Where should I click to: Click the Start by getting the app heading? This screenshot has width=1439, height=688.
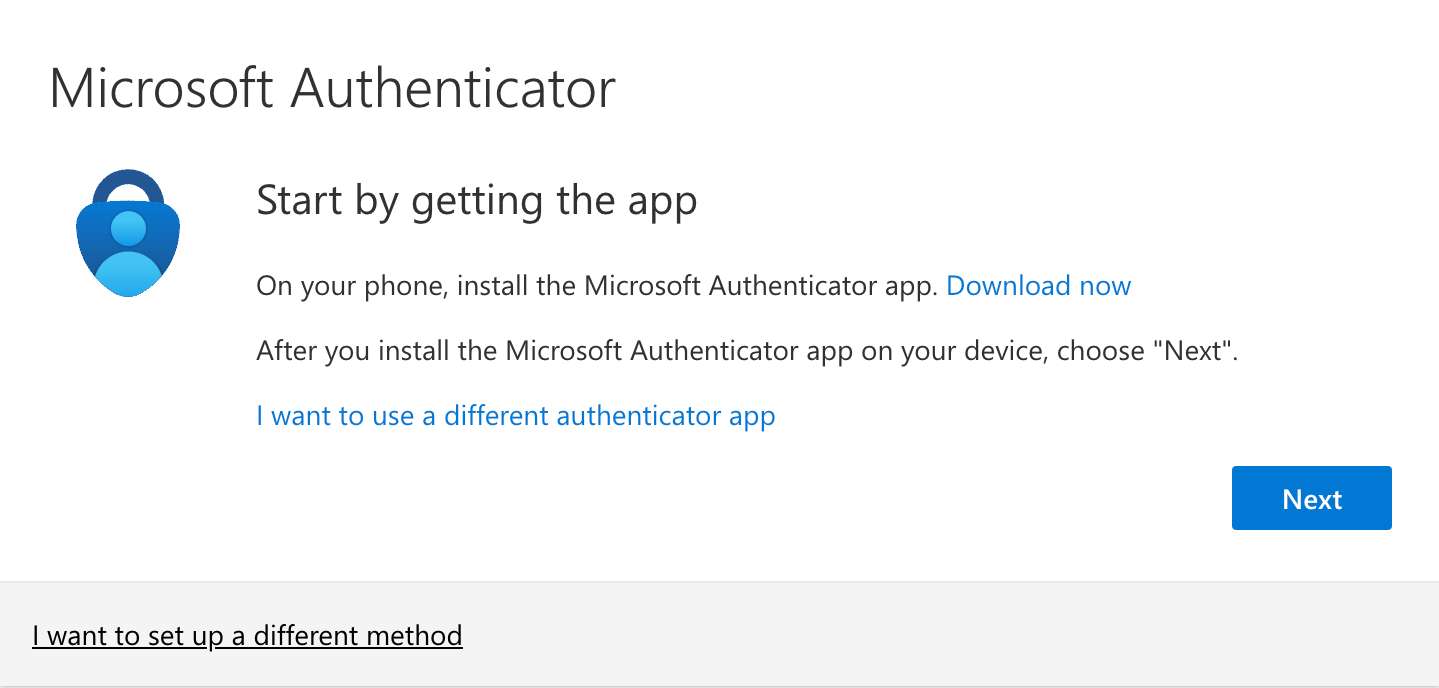(477, 201)
